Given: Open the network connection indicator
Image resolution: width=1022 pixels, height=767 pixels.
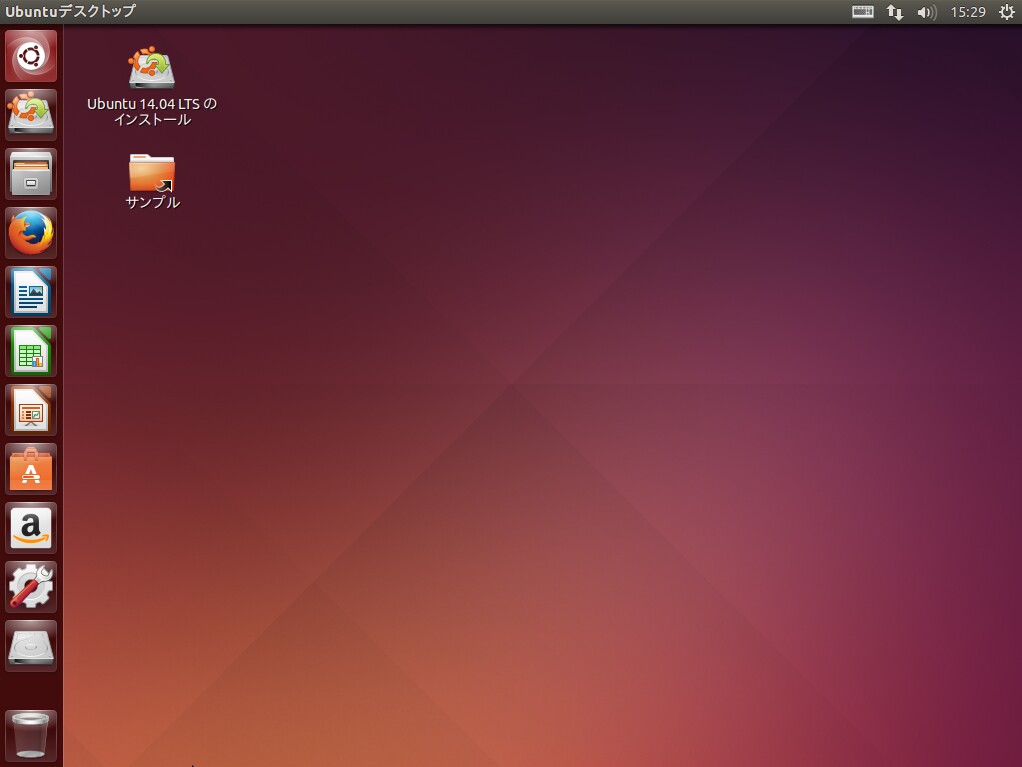Looking at the screenshot, I should [895, 12].
